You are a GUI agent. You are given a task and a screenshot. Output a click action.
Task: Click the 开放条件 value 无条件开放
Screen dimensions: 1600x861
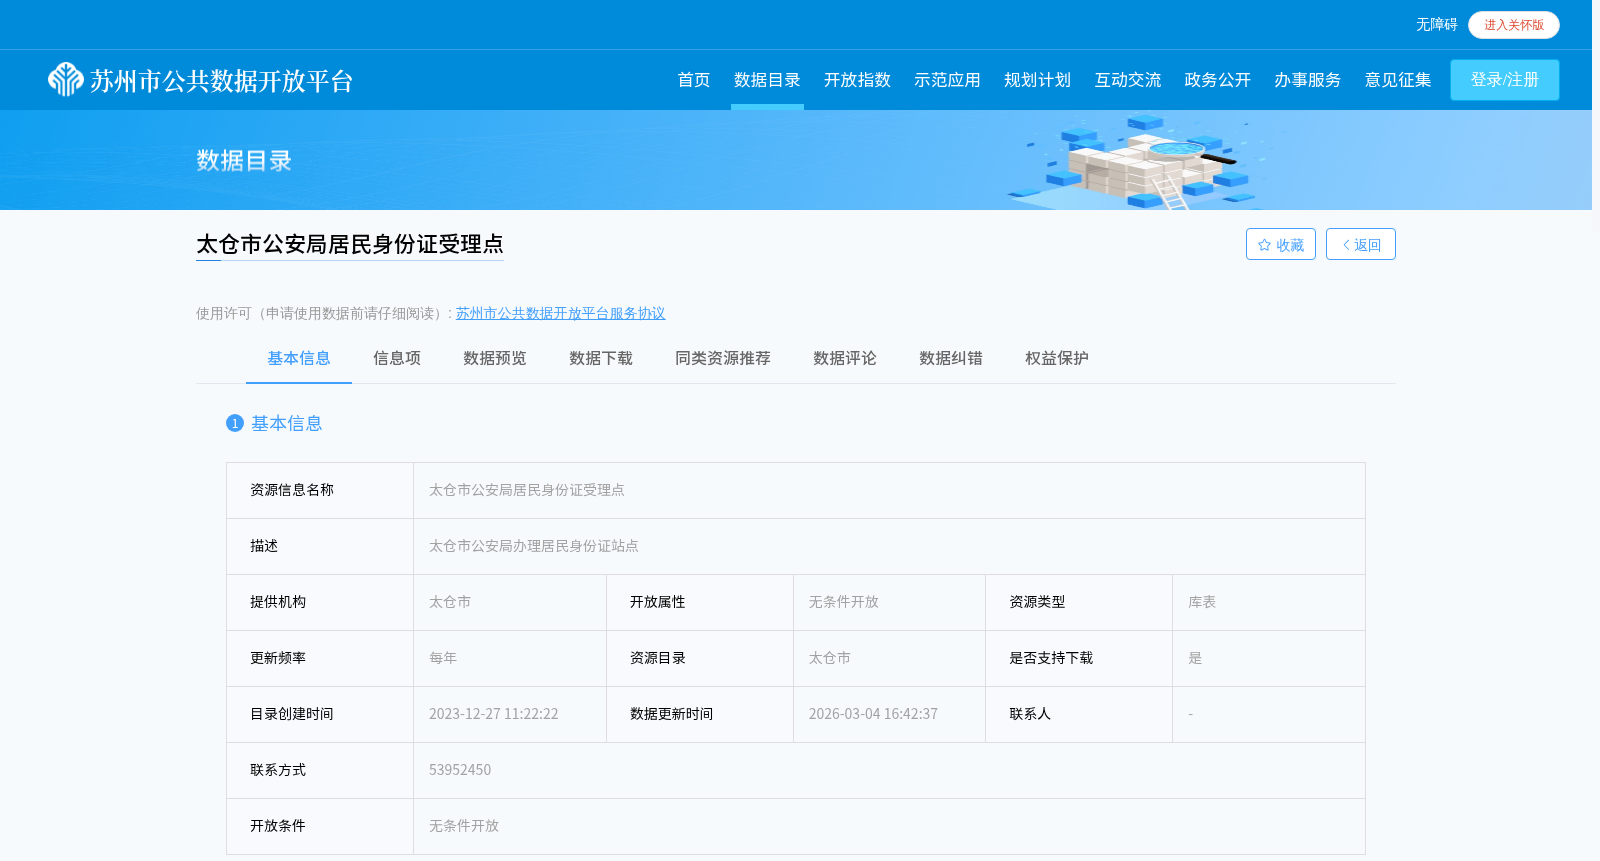click(x=464, y=826)
